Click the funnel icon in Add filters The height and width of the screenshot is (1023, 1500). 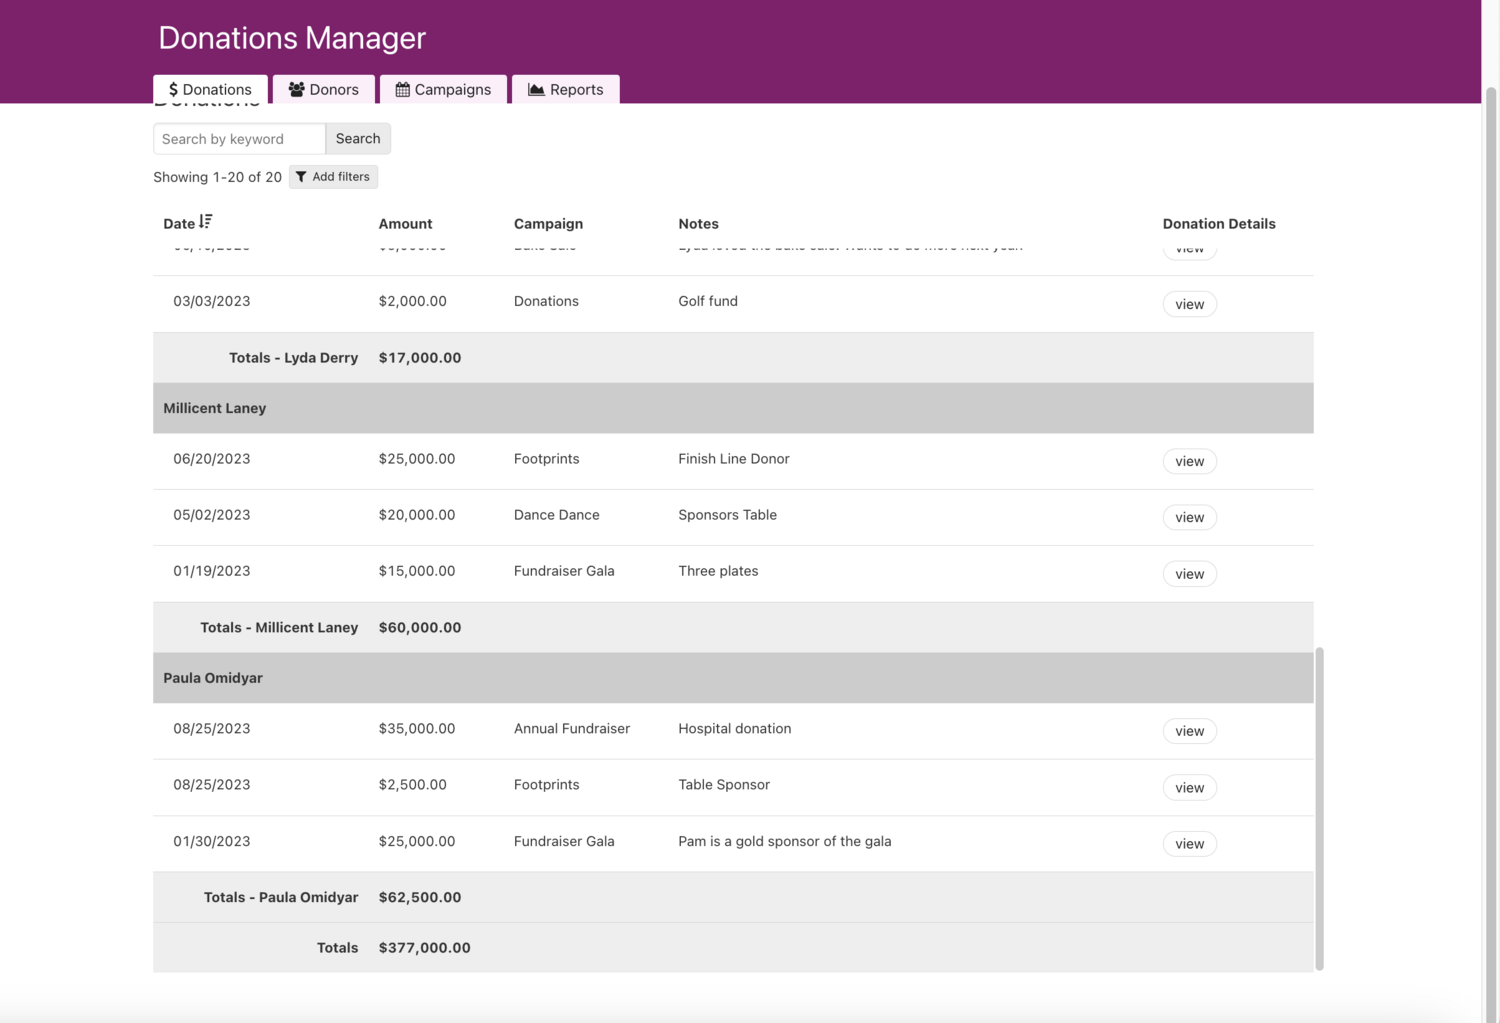(x=301, y=177)
